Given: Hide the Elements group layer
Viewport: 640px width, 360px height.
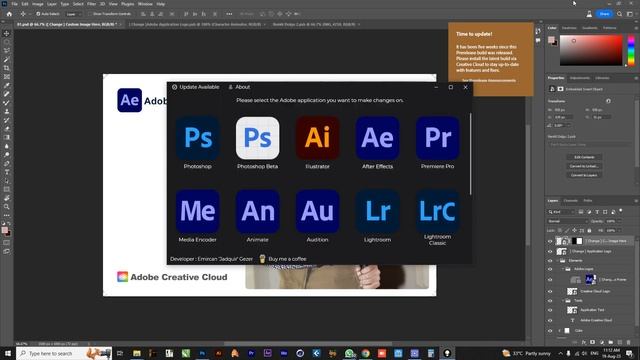Looking at the screenshot, I should pyautogui.click(x=550, y=260).
